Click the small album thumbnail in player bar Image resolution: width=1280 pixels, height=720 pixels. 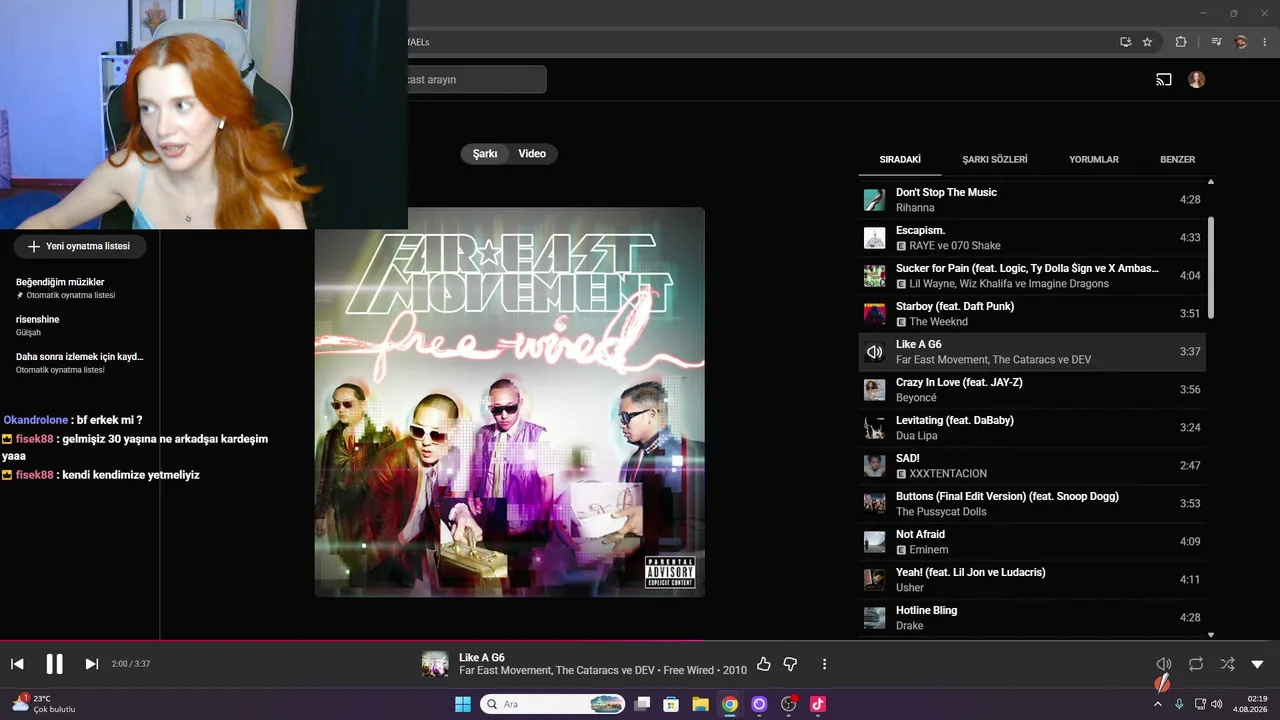pos(435,664)
